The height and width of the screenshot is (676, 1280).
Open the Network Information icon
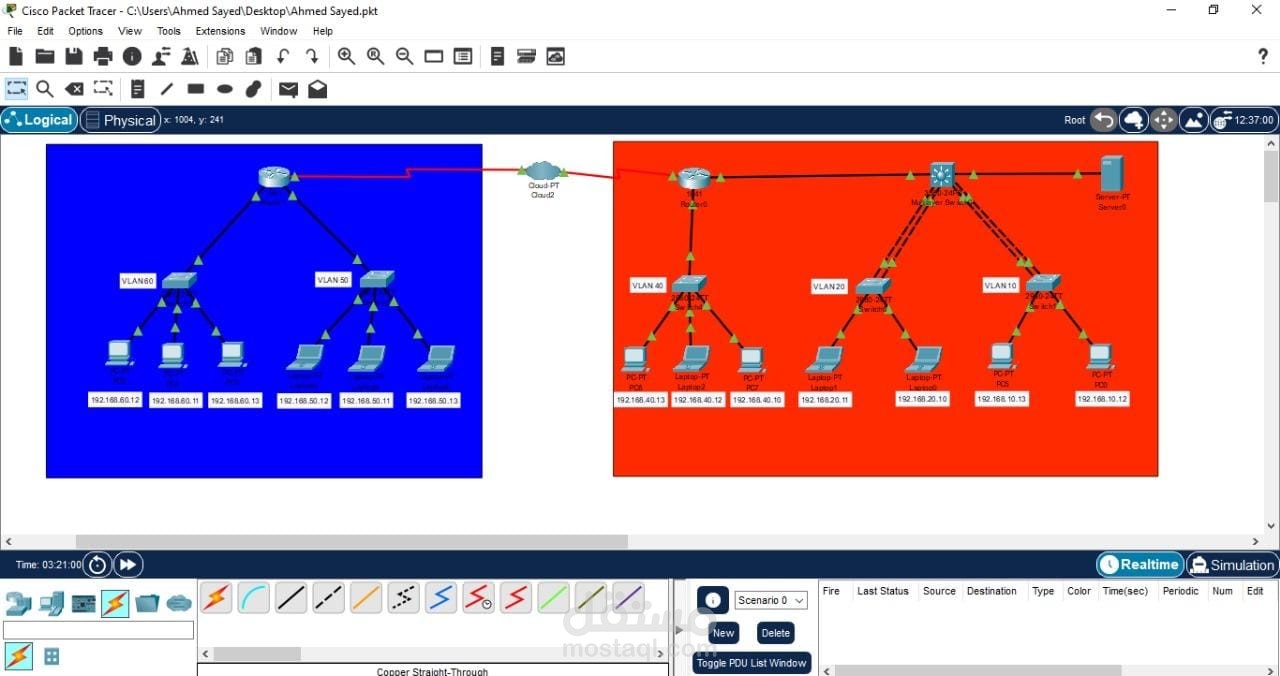coord(132,57)
